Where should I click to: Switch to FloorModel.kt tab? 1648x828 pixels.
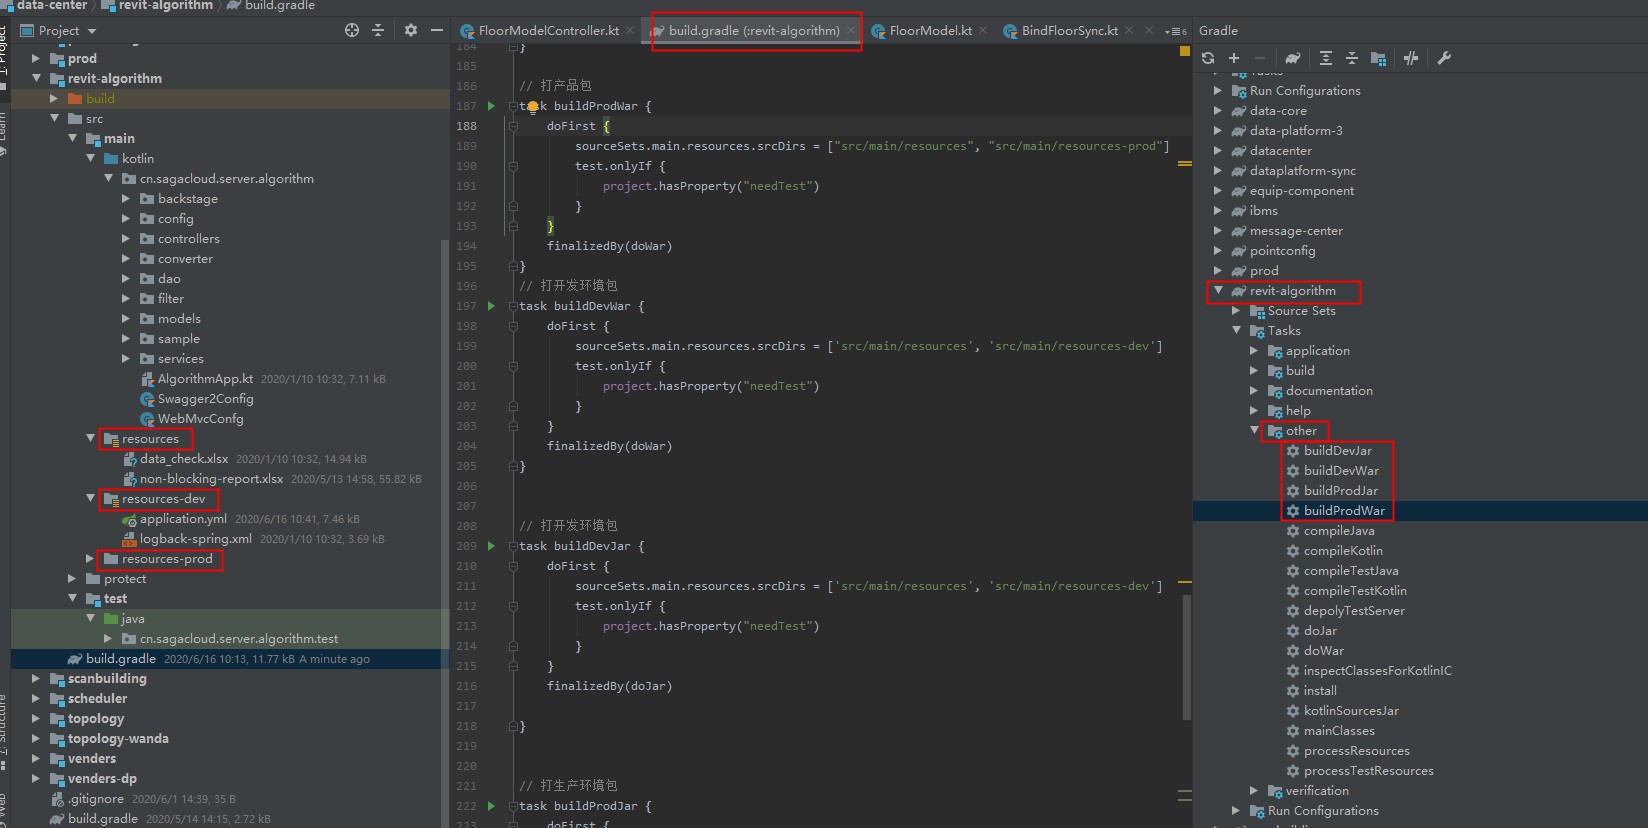pyautogui.click(x=930, y=31)
